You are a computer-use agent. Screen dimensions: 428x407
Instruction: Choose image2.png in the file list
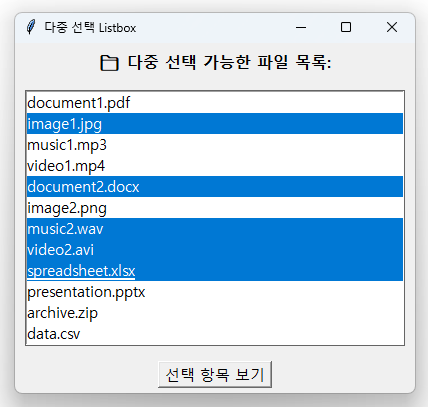pos(215,208)
